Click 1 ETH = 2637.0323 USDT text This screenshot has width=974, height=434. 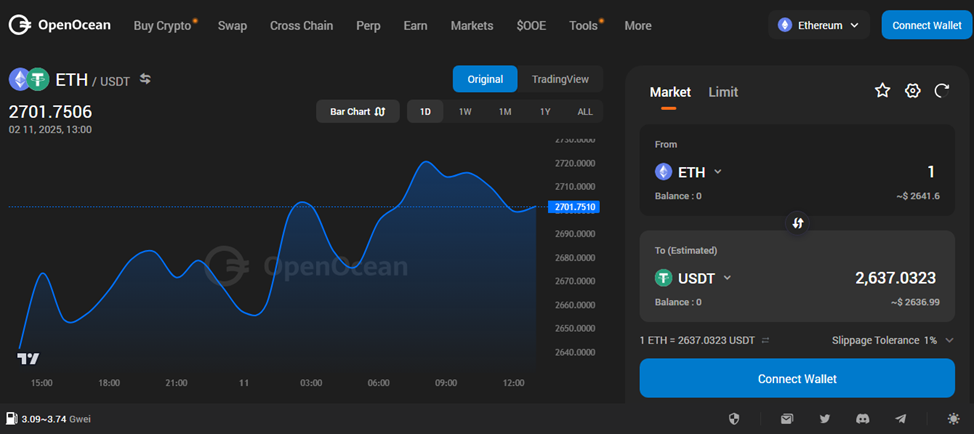pyautogui.click(x=697, y=340)
